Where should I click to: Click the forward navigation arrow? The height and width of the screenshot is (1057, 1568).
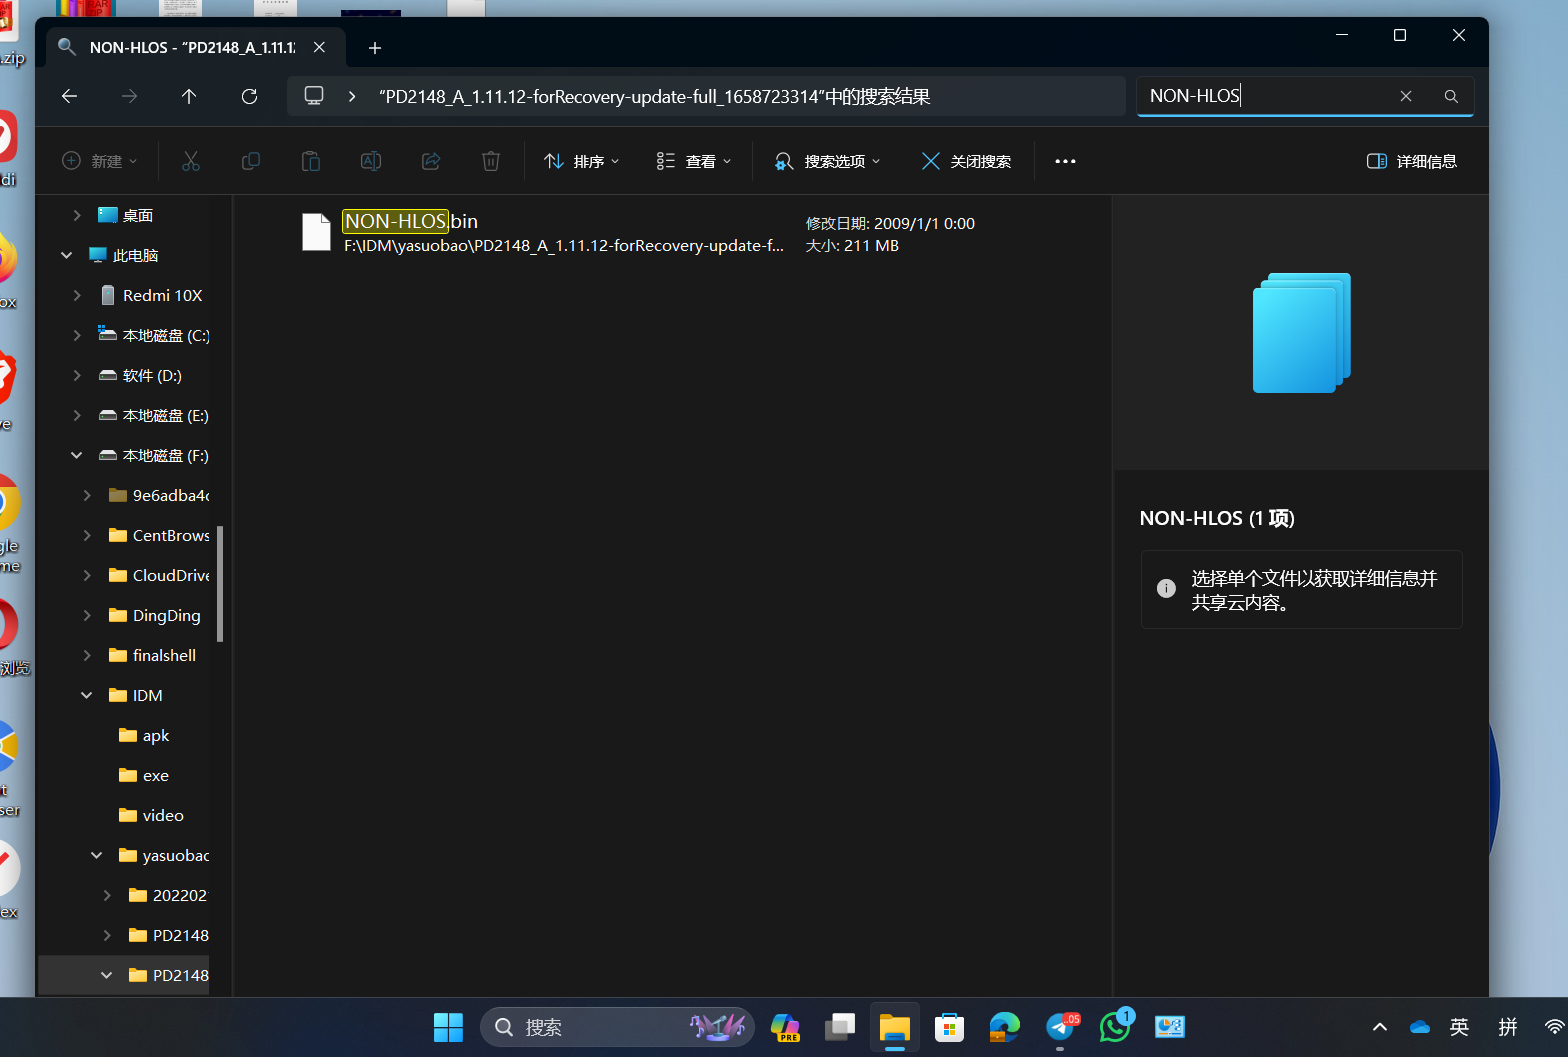pos(129,96)
